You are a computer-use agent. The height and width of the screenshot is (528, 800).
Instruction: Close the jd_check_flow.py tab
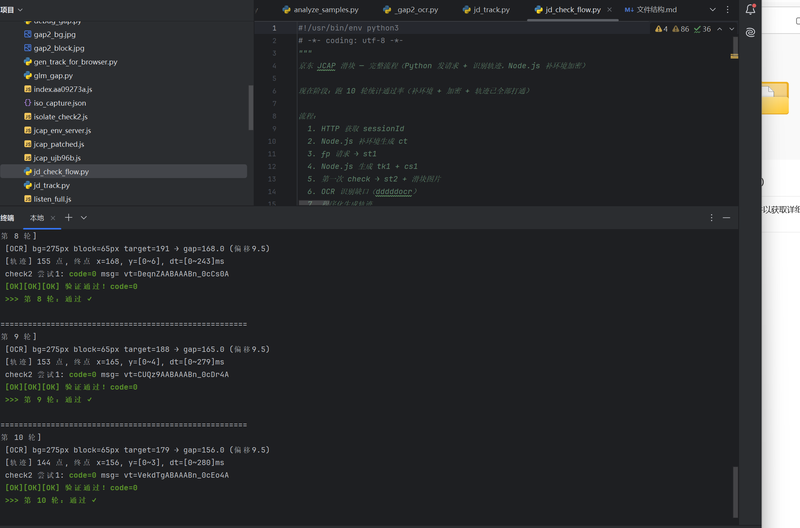pyautogui.click(x=609, y=10)
